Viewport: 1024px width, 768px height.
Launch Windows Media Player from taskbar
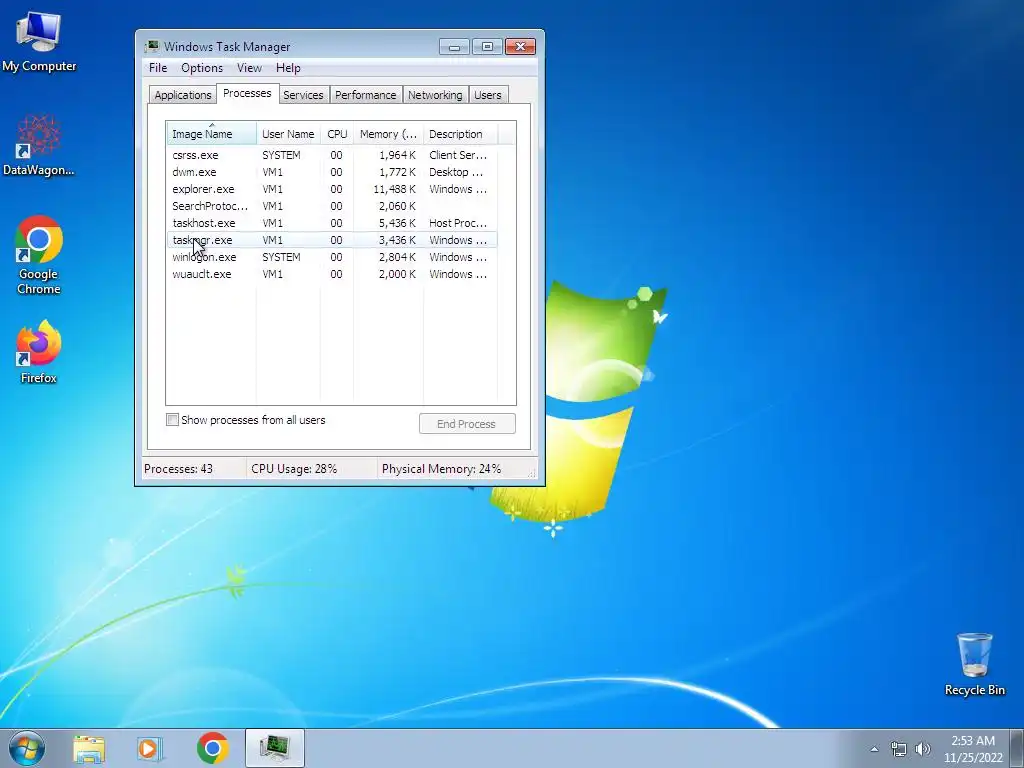pyautogui.click(x=149, y=748)
